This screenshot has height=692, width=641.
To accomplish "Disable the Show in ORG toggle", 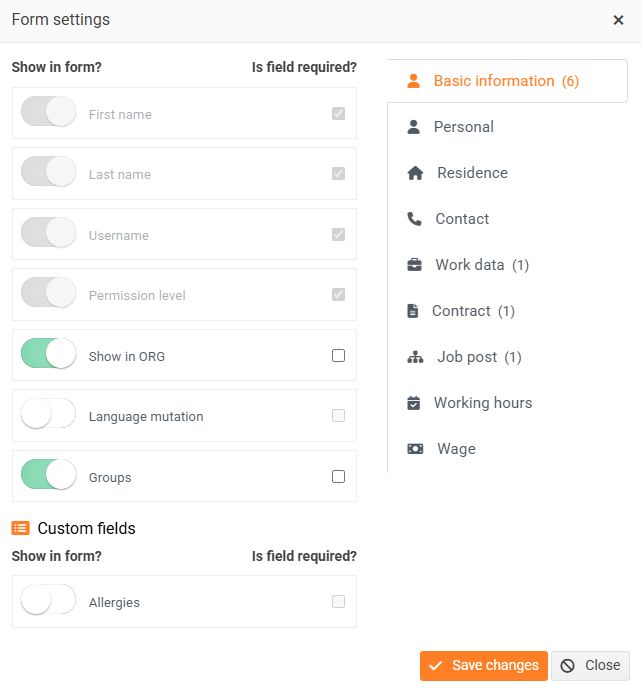I will (x=48, y=355).
